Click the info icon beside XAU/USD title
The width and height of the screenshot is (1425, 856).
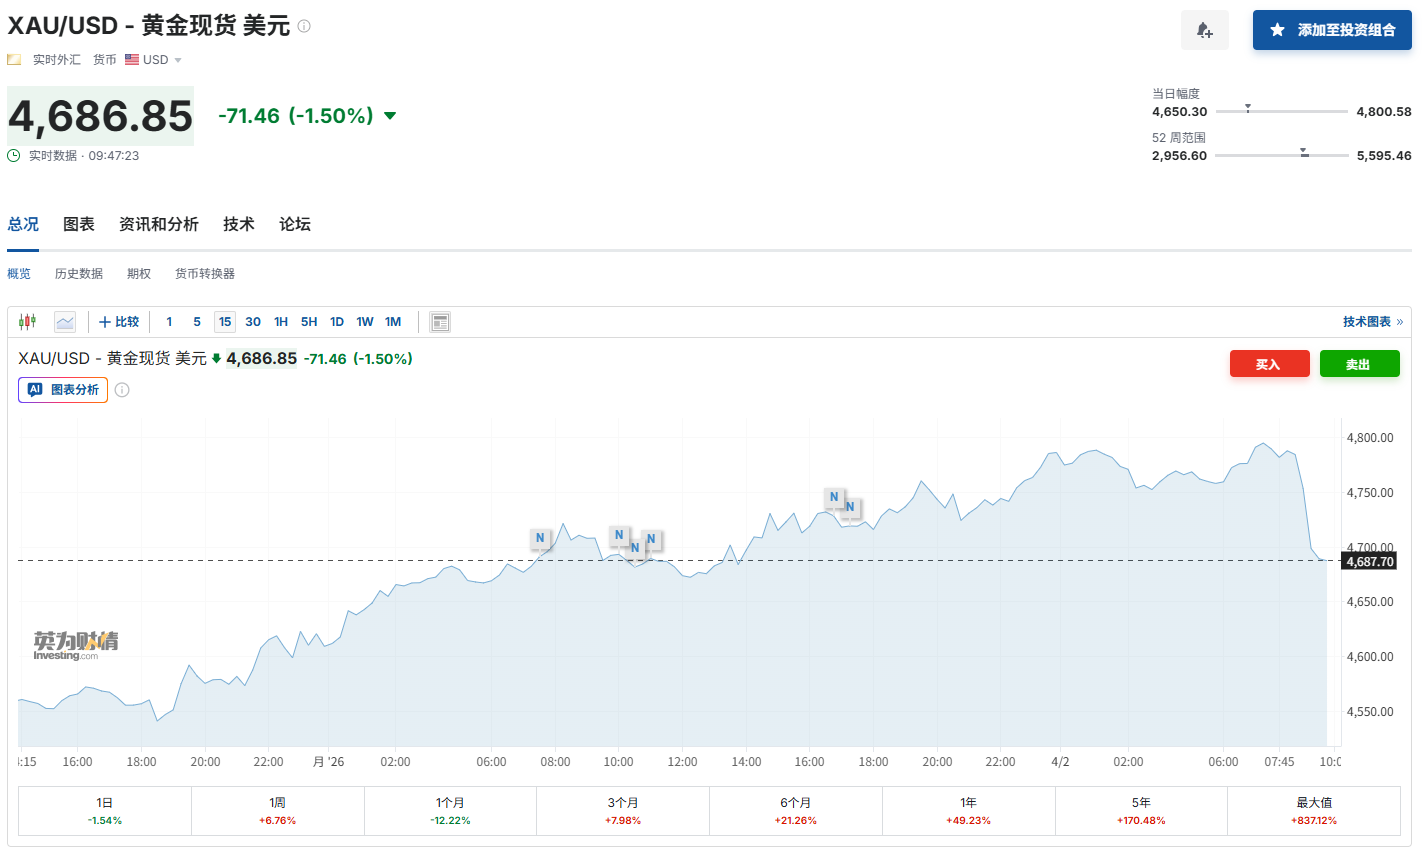tap(304, 26)
